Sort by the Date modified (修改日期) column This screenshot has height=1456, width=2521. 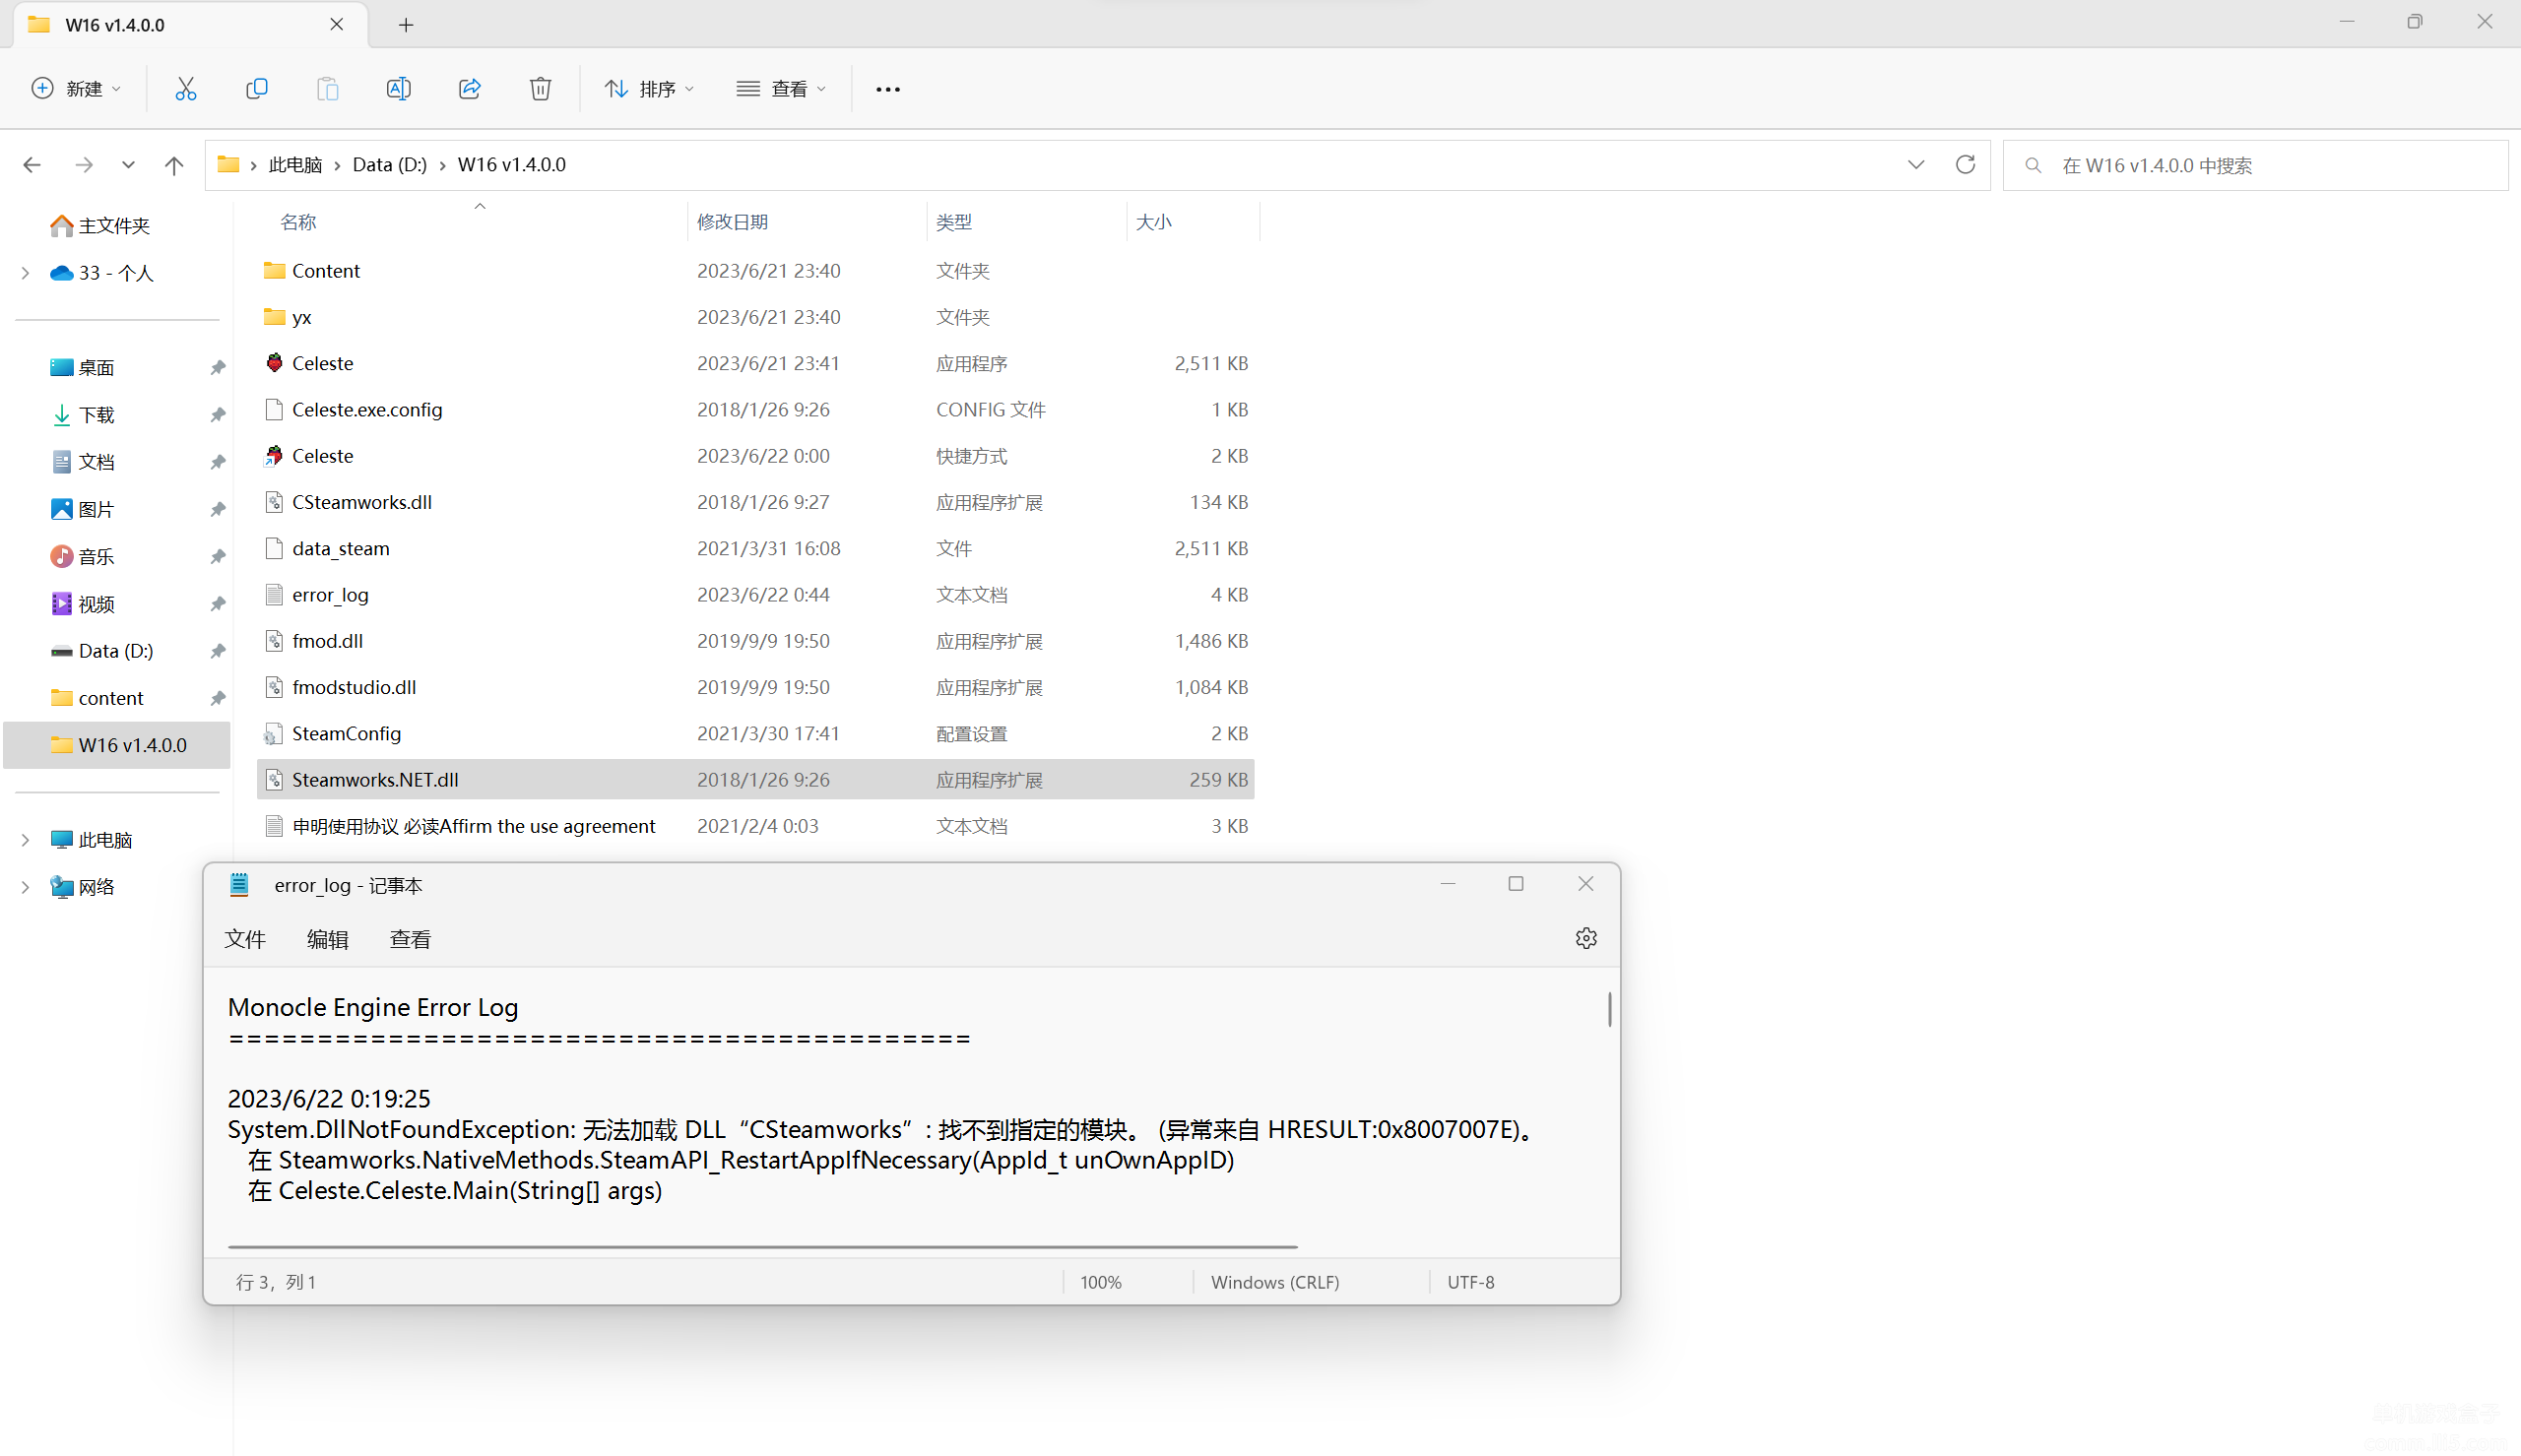(x=732, y=222)
